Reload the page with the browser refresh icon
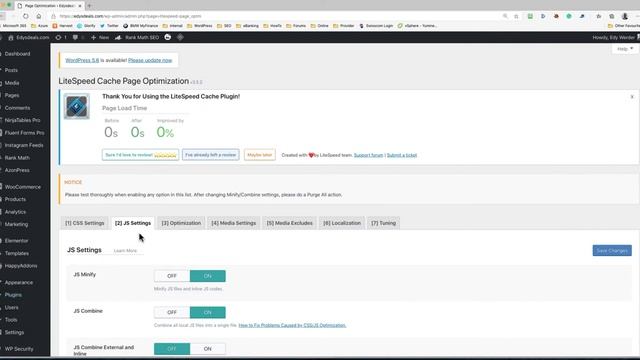 26,16
